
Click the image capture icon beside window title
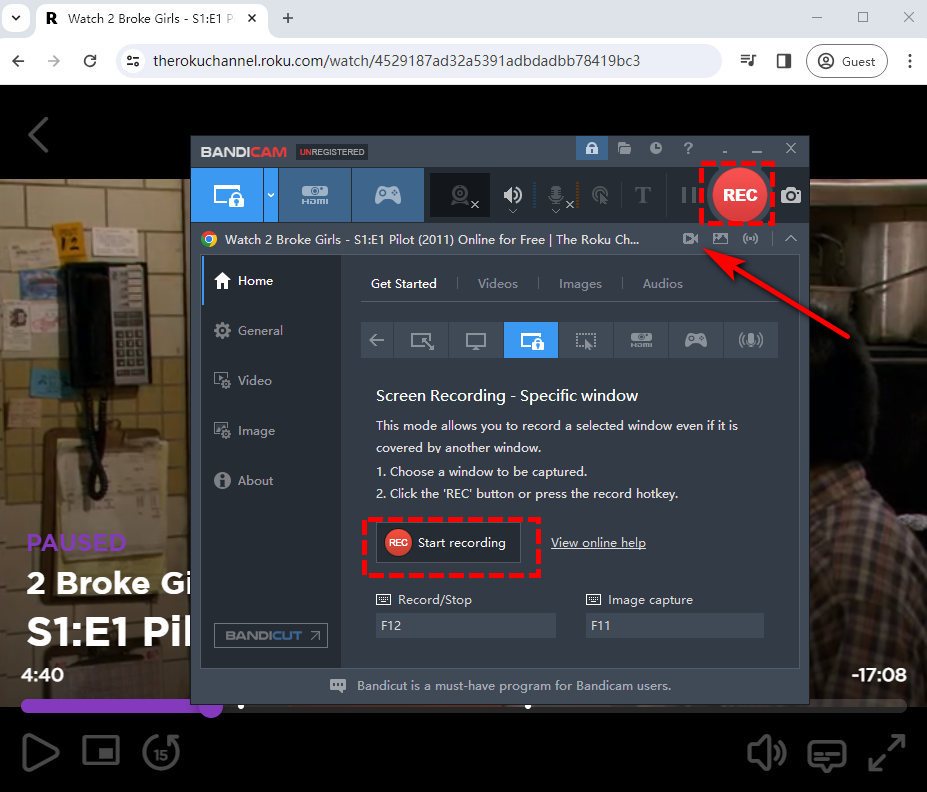(x=720, y=239)
